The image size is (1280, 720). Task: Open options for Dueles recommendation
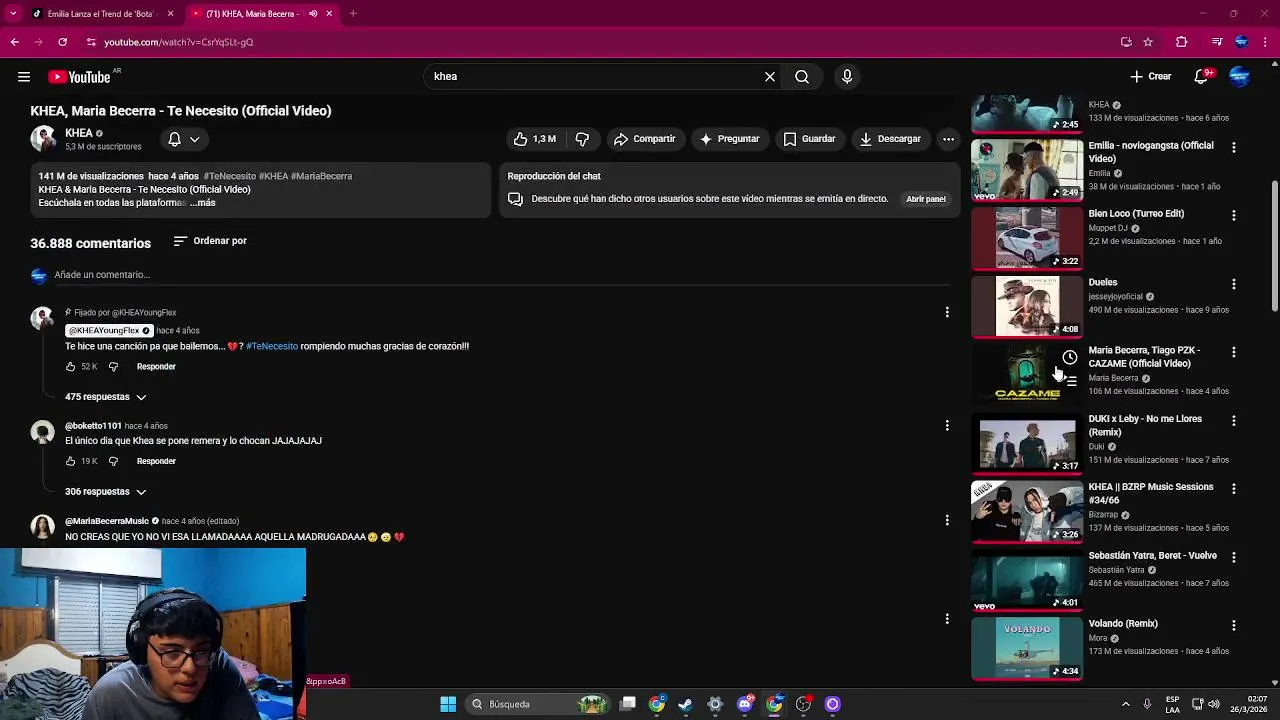point(1234,284)
